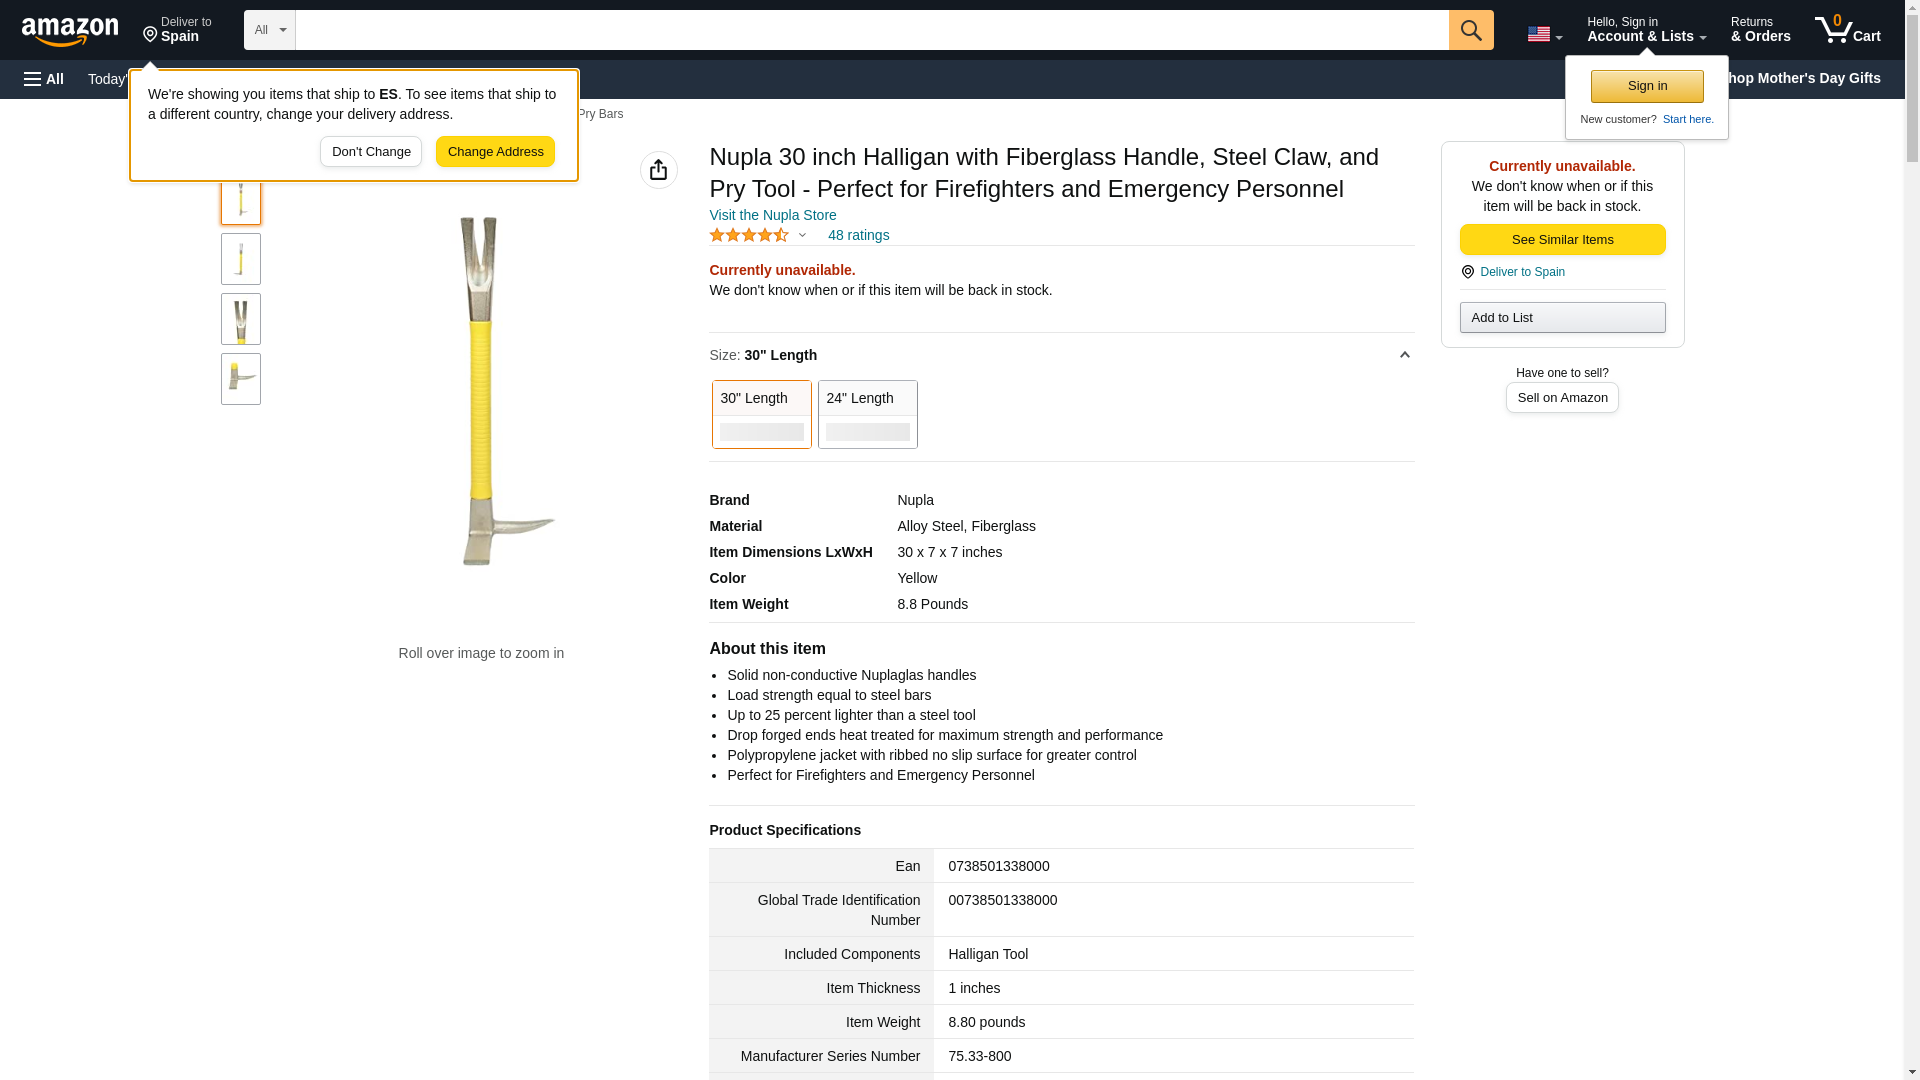Open the All hamburger menu
The image size is (1920, 1080).
44,79
